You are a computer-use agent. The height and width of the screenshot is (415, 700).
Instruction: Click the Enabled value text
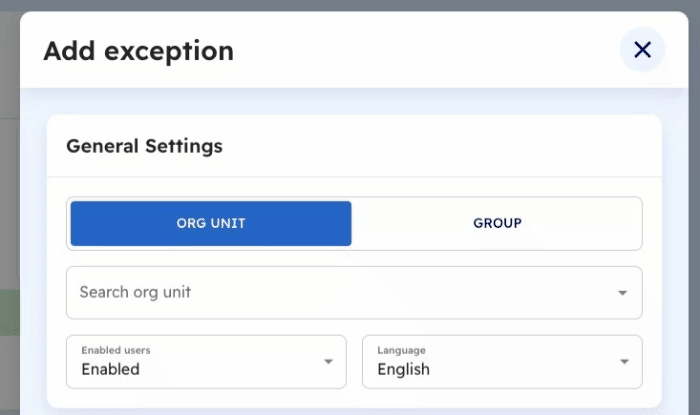111,369
